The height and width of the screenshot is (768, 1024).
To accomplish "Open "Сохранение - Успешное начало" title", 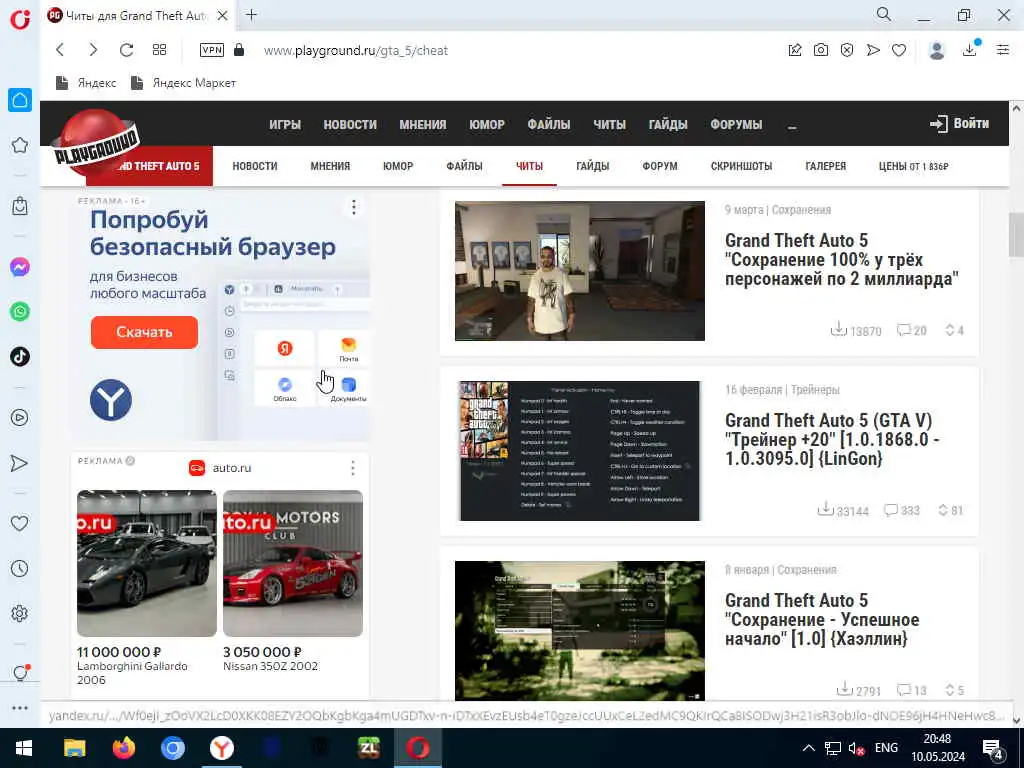I will [x=822, y=619].
